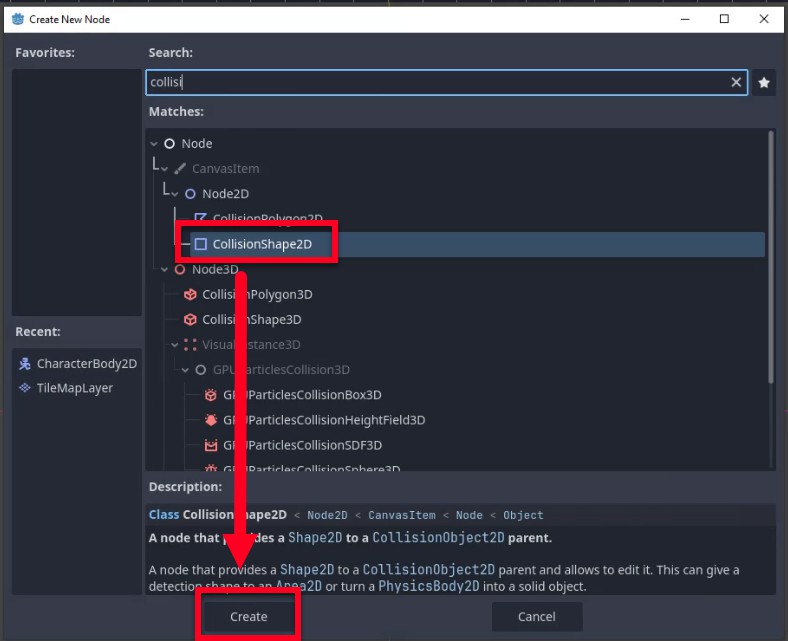788x641 pixels.
Task: Select GPUParticlesCollisionBox3D entry
Action: click(302, 395)
